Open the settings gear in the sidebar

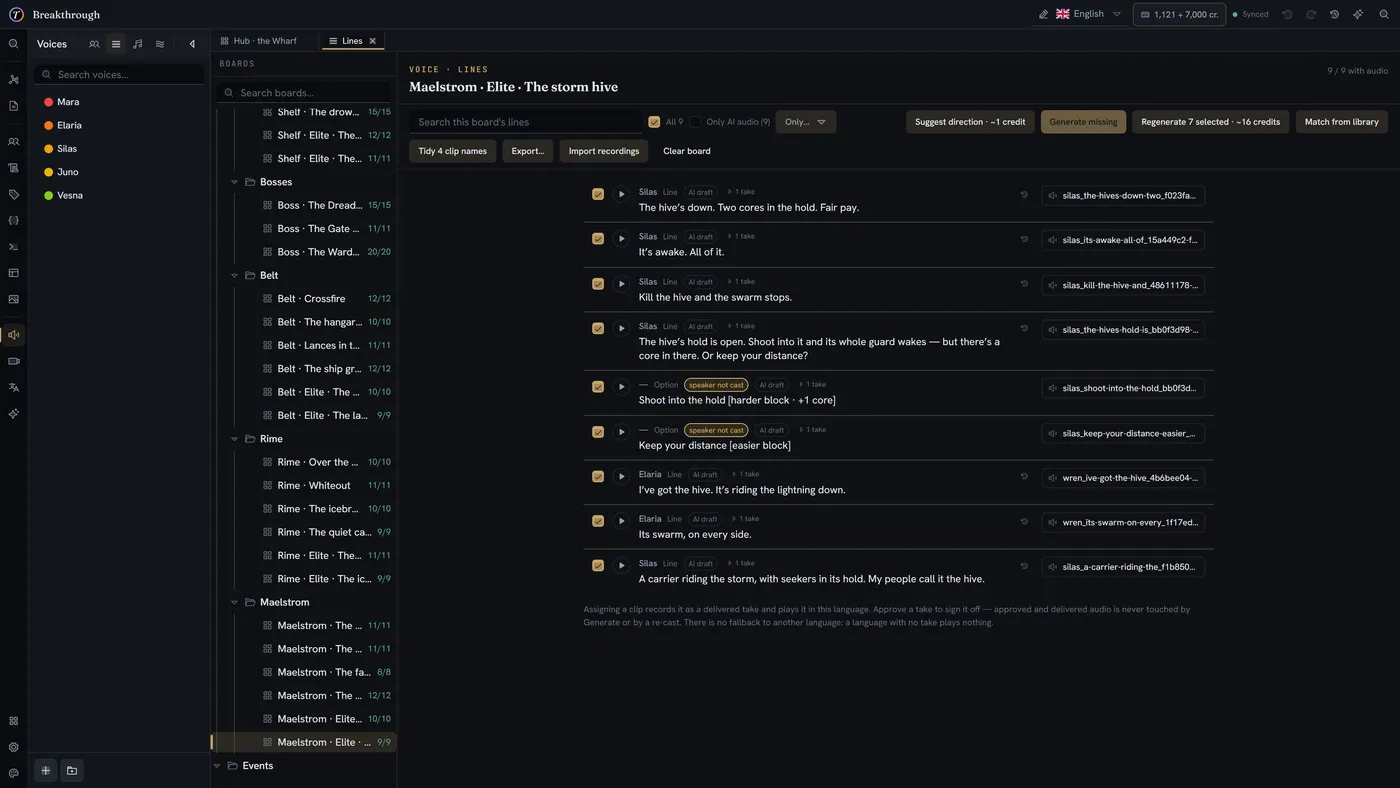pos(14,747)
